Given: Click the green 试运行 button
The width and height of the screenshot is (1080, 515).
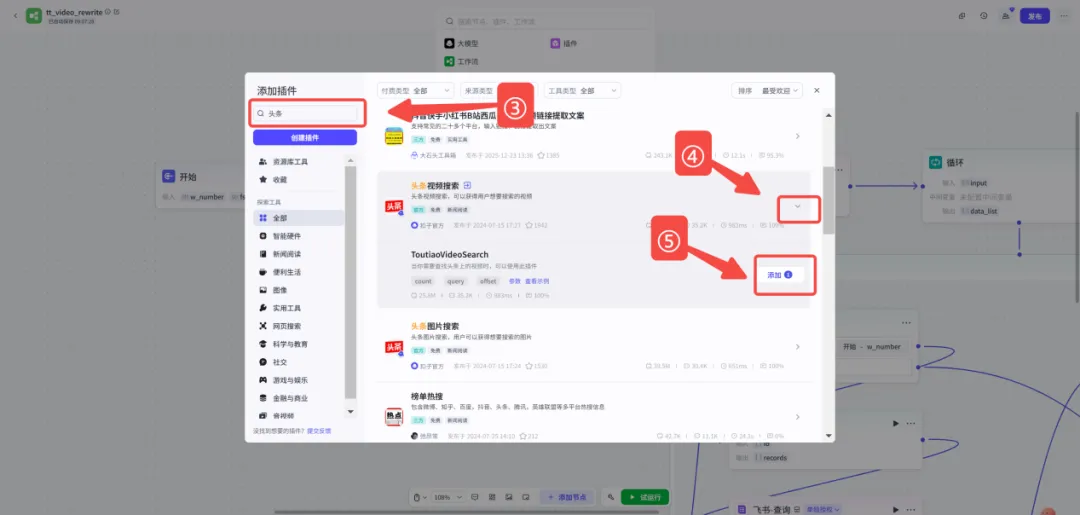Looking at the screenshot, I should click(x=644, y=497).
